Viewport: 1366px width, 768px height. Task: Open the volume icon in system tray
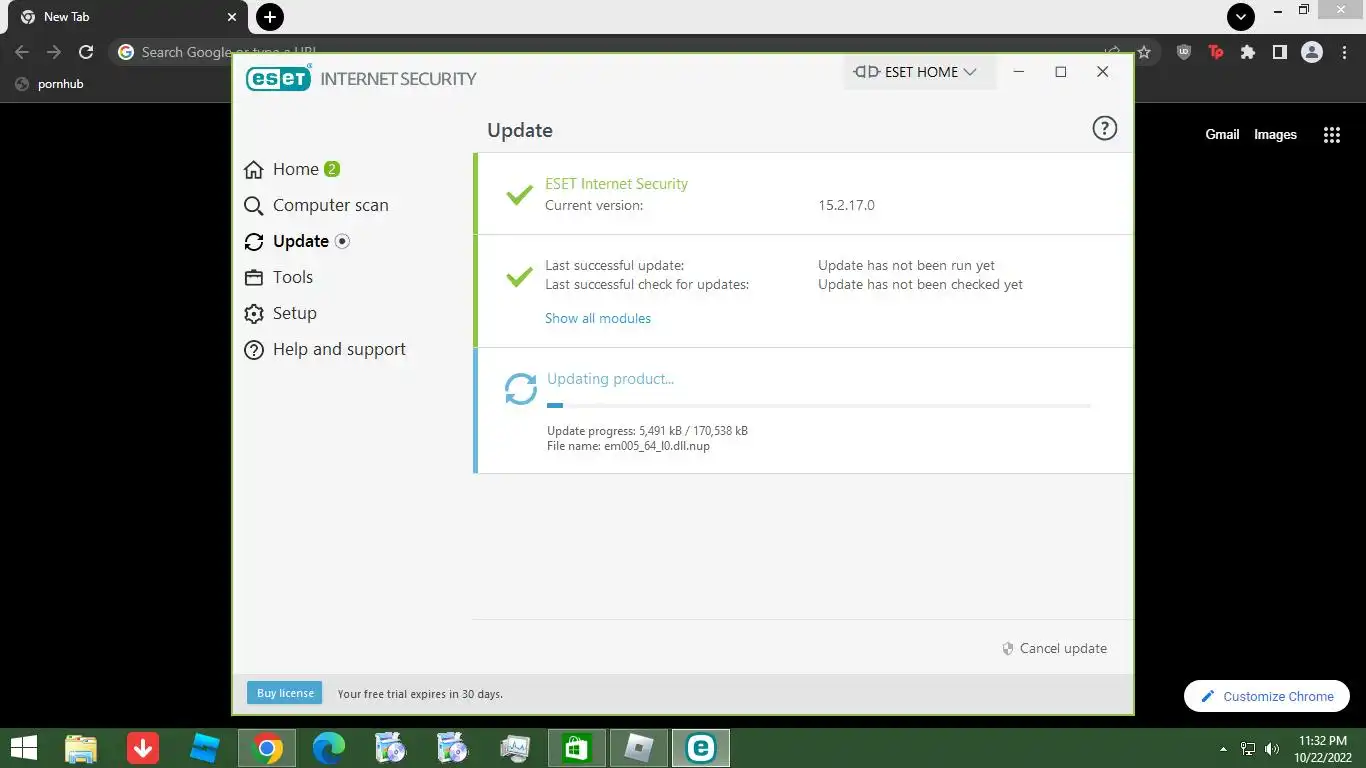coord(1272,749)
